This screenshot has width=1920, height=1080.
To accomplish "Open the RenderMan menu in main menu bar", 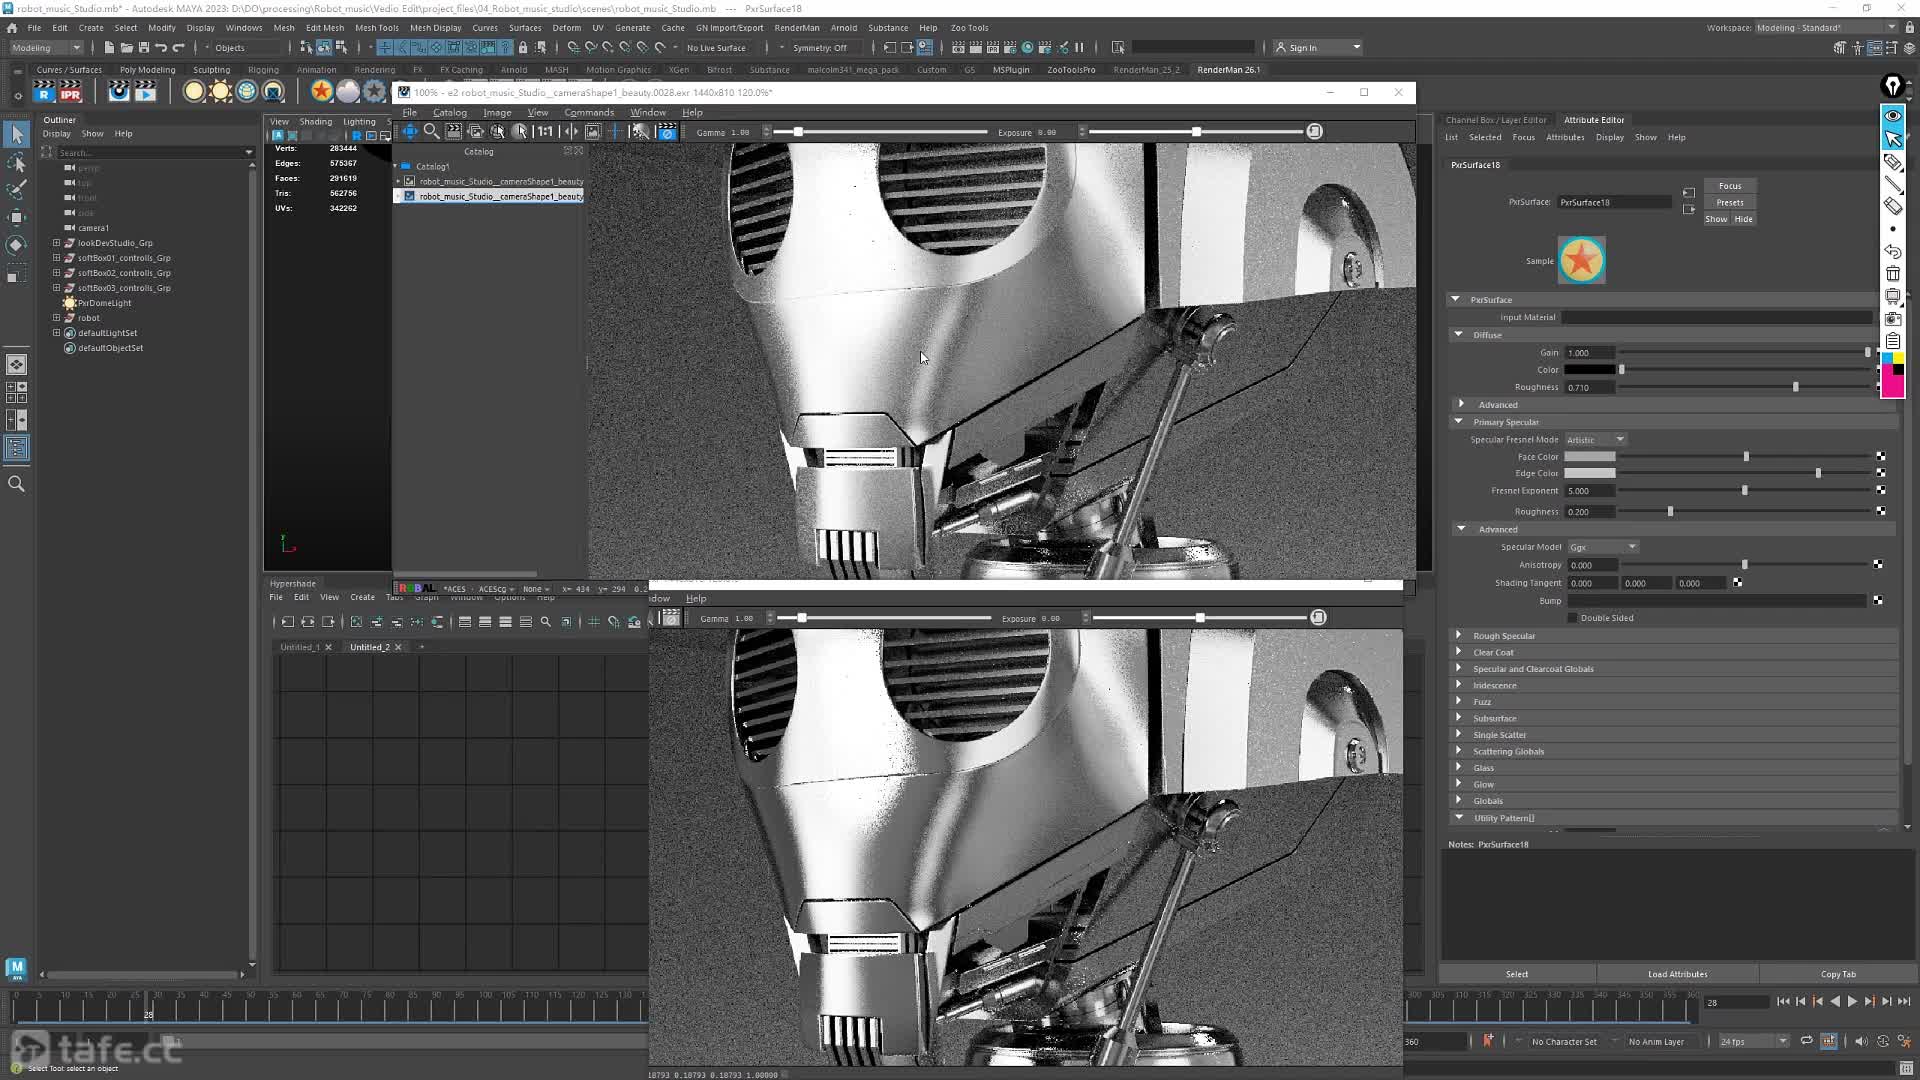I will tap(797, 28).
